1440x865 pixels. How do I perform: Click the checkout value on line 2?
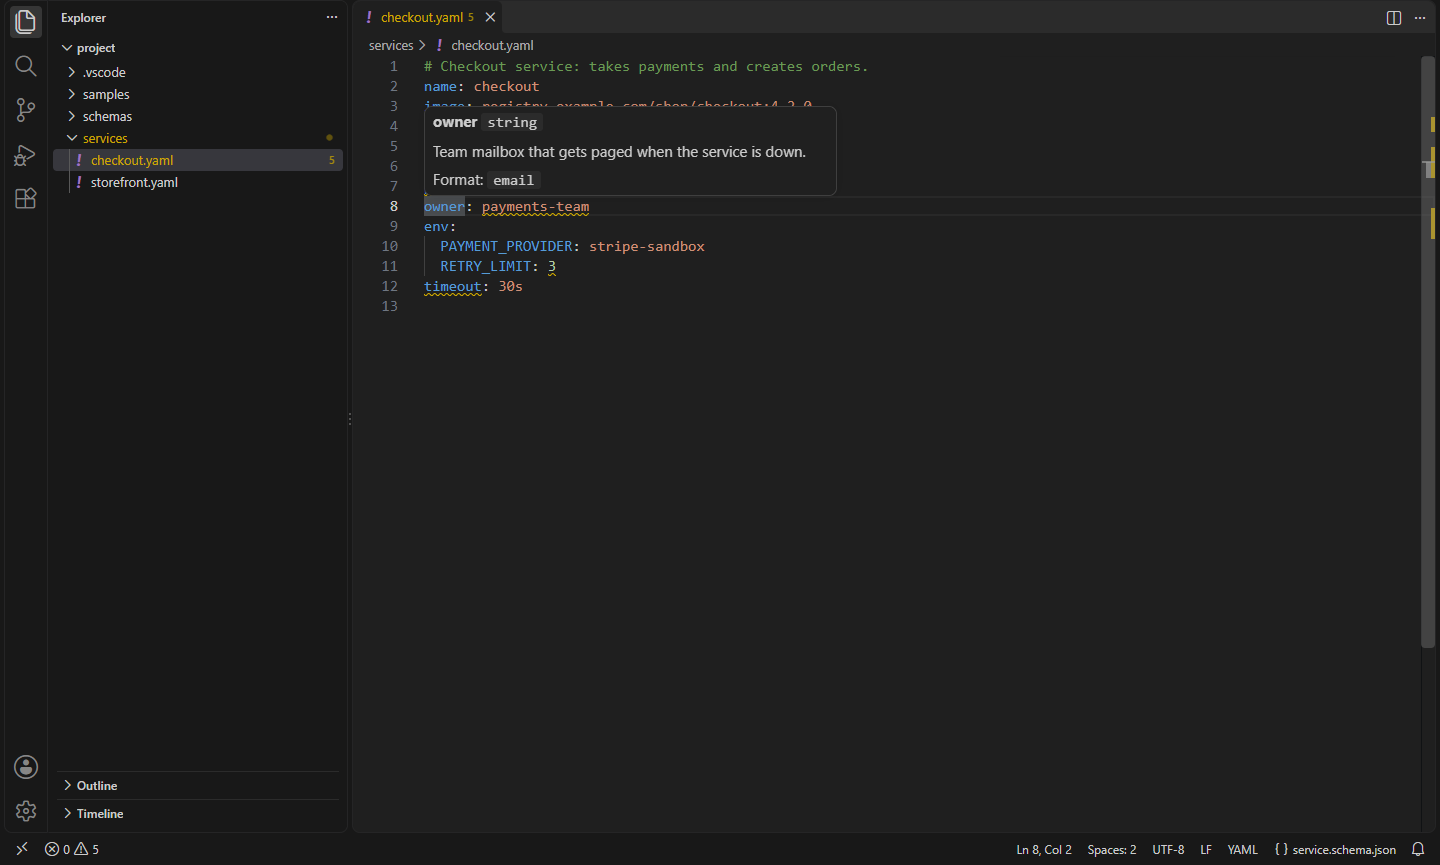click(x=506, y=86)
